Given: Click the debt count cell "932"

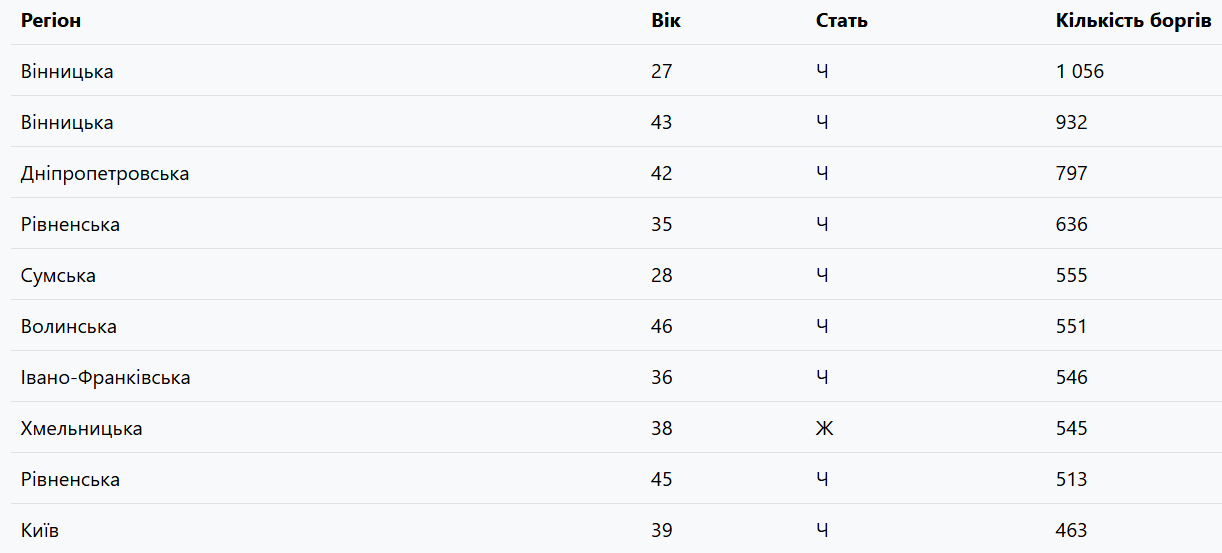Looking at the screenshot, I should point(1071,123).
